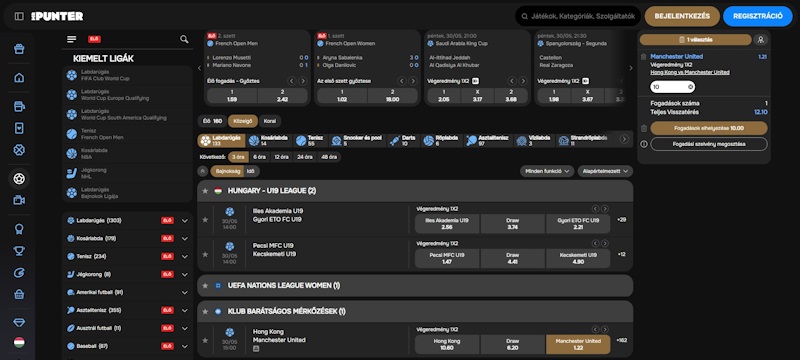The height and width of the screenshot is (360, 800).
Task: Open the trophy icon in sidebar
Action: [x=19, y=251]
